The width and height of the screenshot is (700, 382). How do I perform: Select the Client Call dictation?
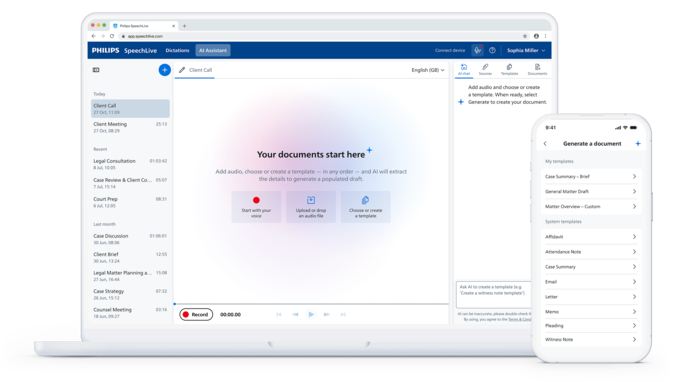tap(130, 108)
